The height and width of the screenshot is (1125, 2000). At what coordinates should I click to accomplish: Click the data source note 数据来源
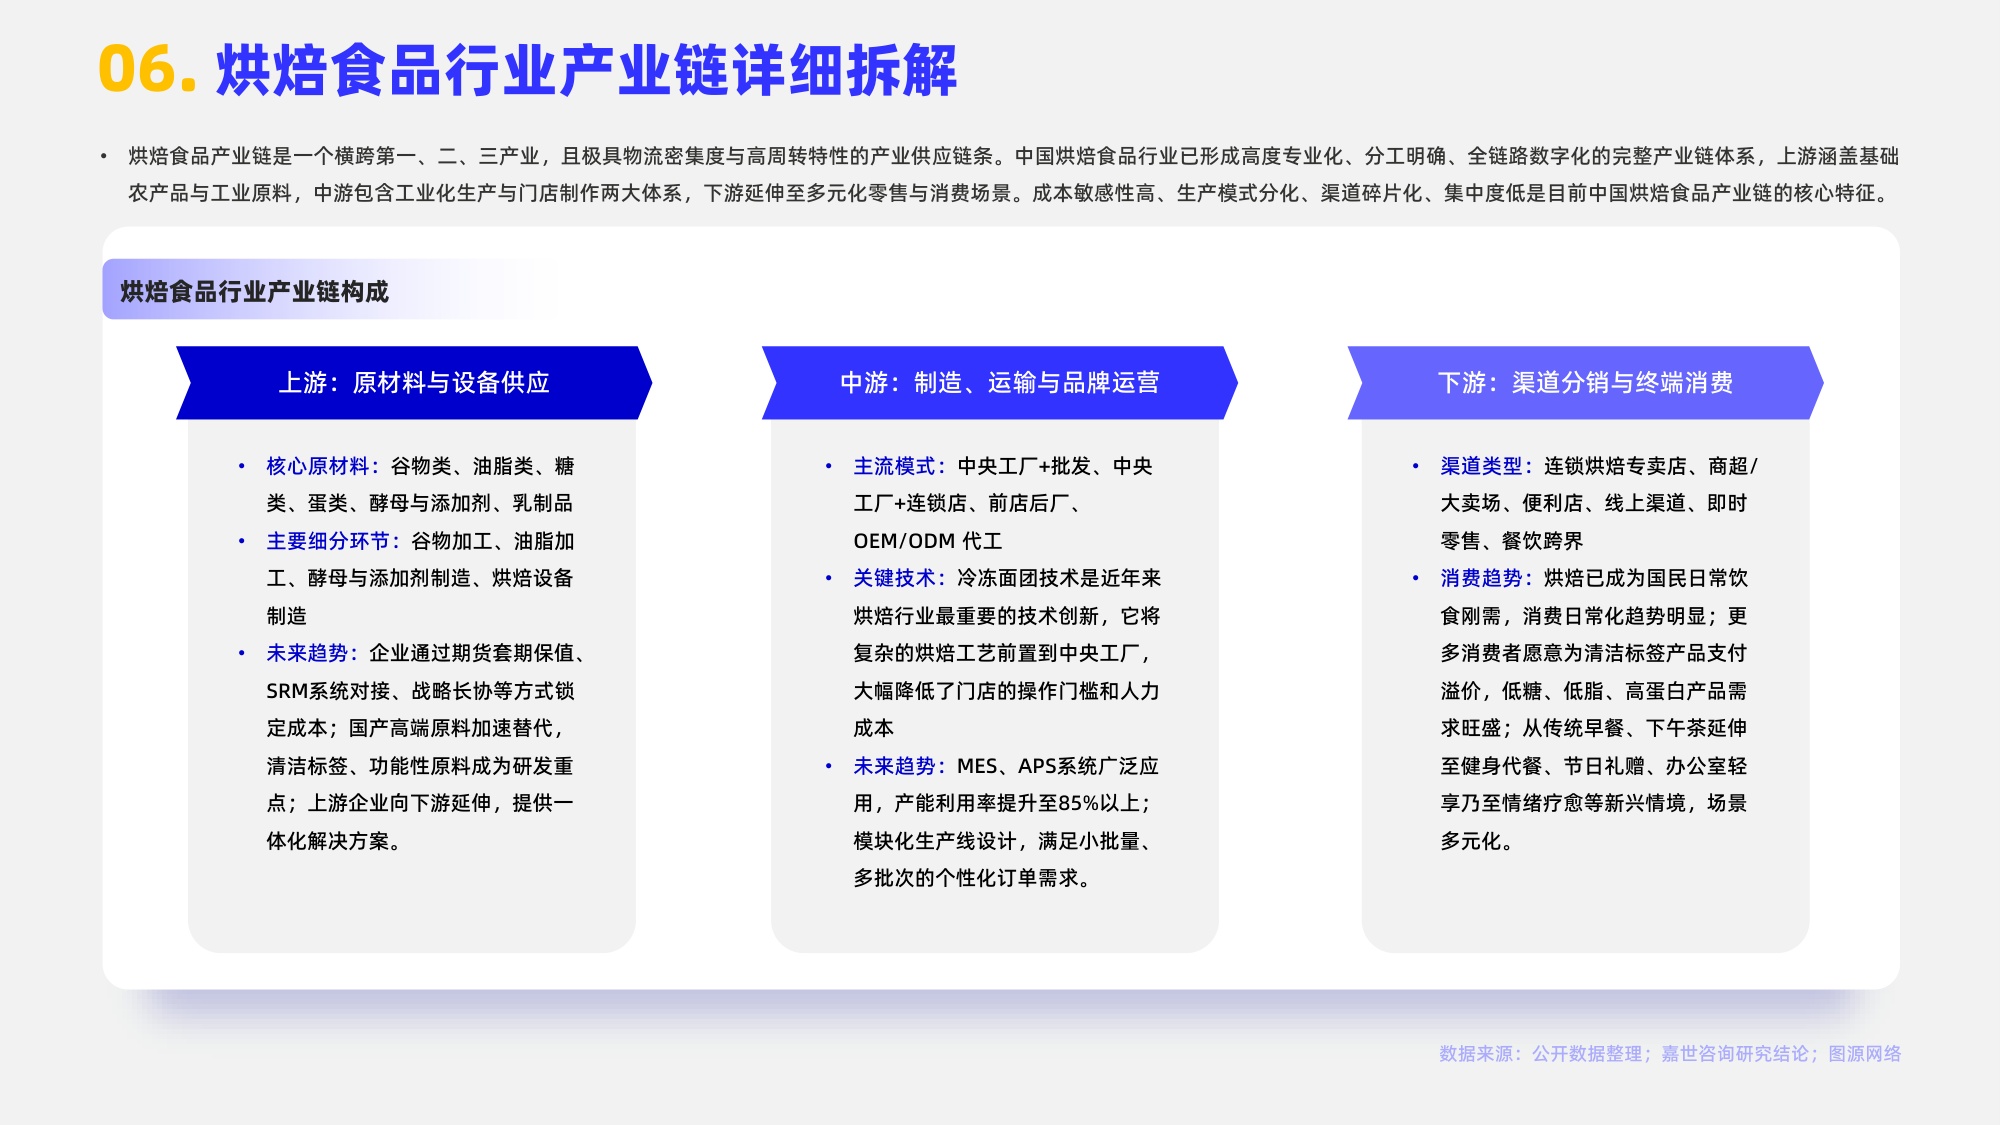point(1670,1054)
